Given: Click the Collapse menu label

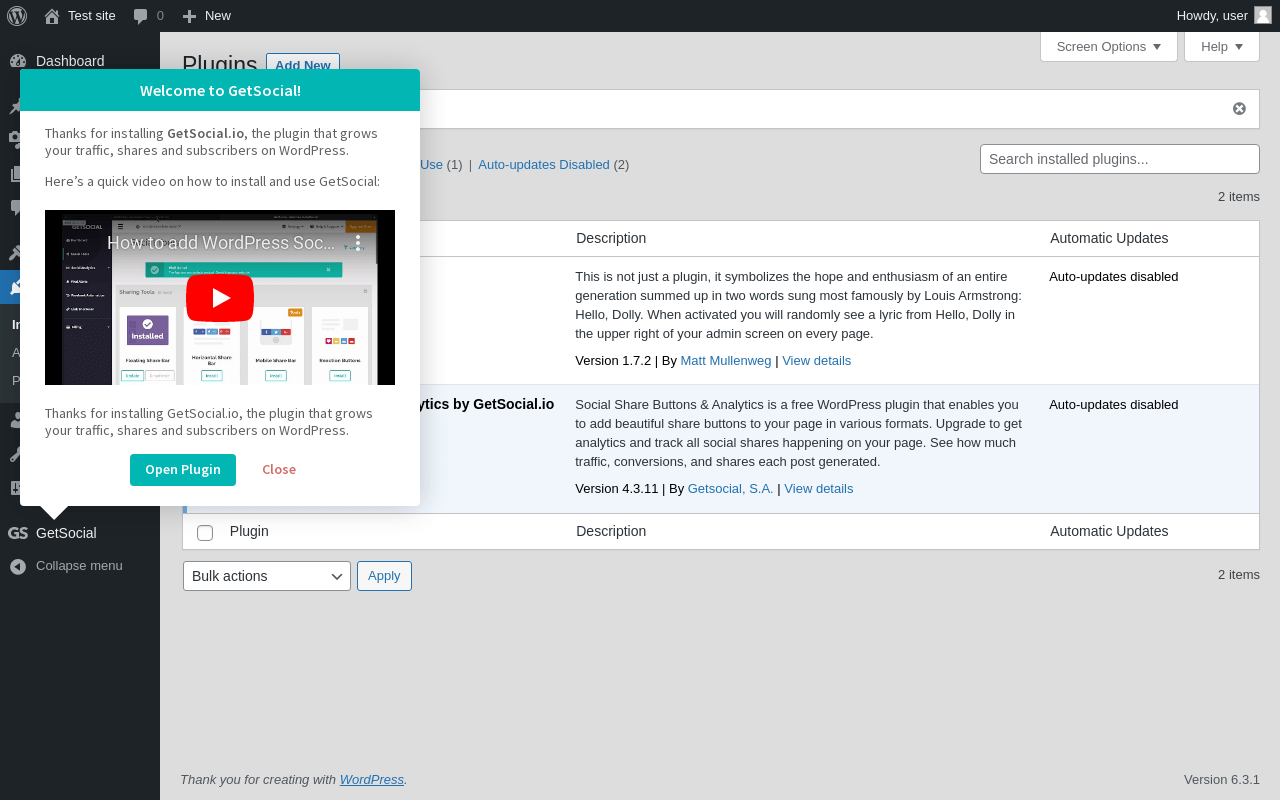Looking at the screenshot, I should pos(79,566).
